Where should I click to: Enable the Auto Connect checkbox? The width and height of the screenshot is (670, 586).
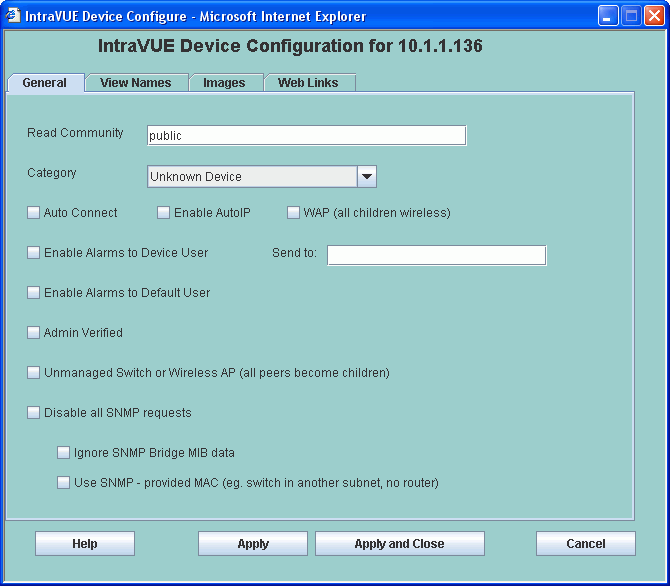(x=33, y=212)
